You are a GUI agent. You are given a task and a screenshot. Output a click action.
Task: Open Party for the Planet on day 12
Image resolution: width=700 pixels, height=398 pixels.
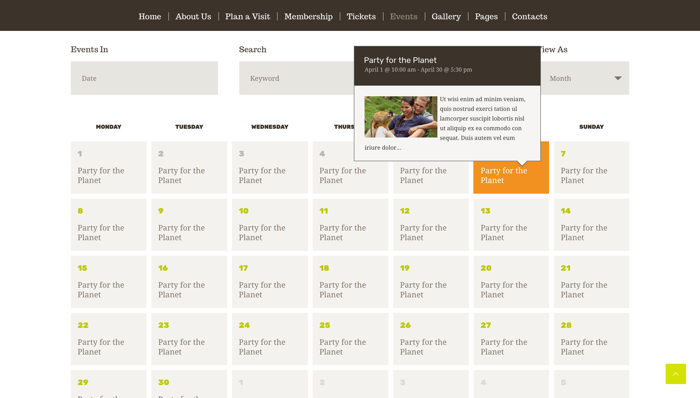[x=423, y=232]
